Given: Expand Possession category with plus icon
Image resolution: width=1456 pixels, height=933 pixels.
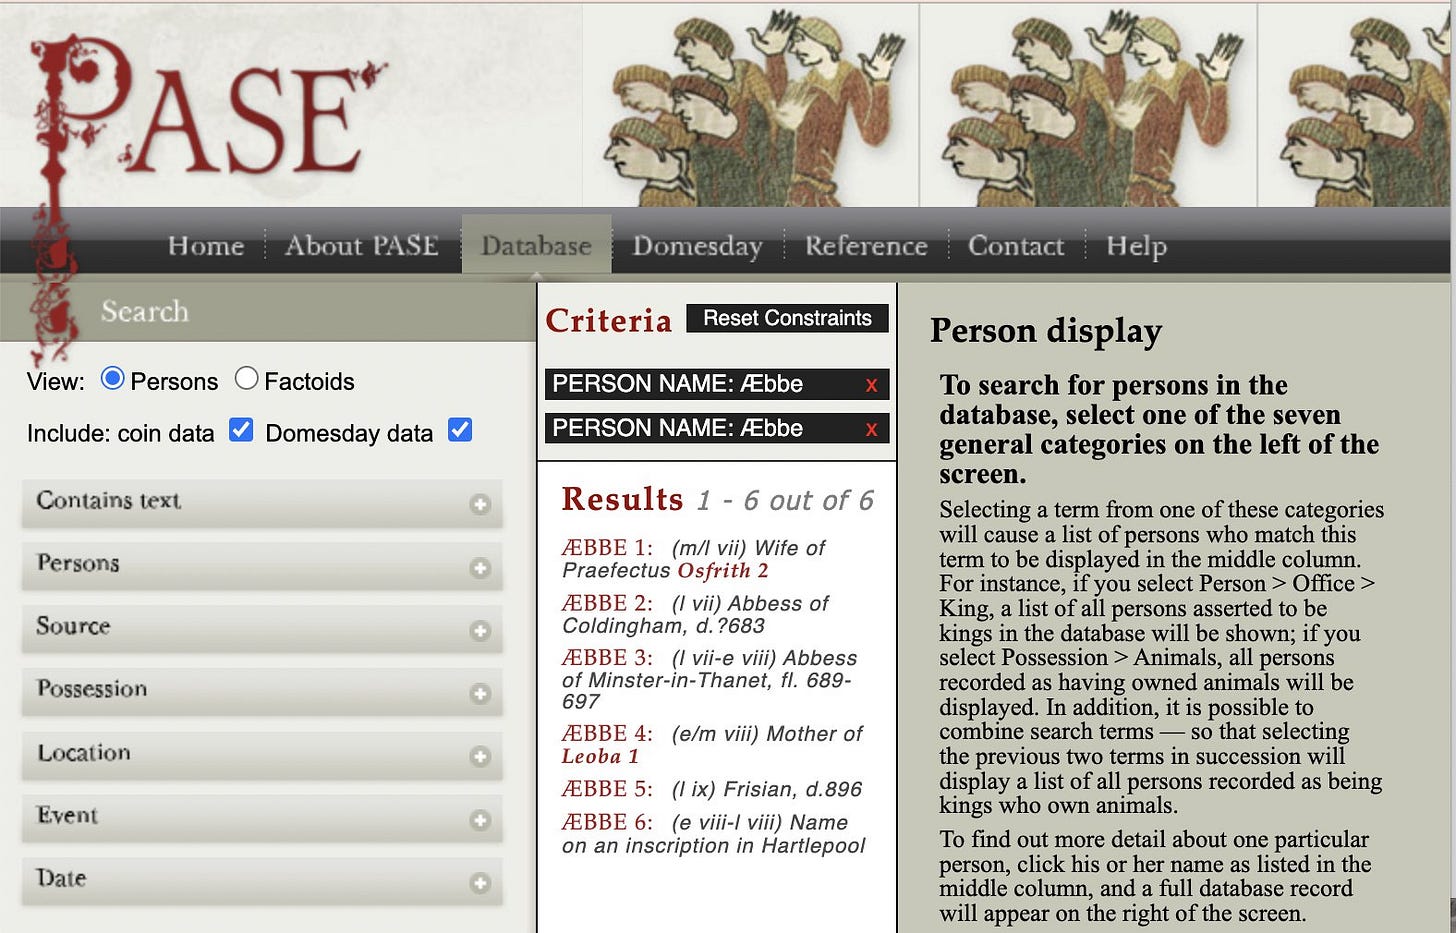Looking at the screenshot, I should click(x=480, y=693).
